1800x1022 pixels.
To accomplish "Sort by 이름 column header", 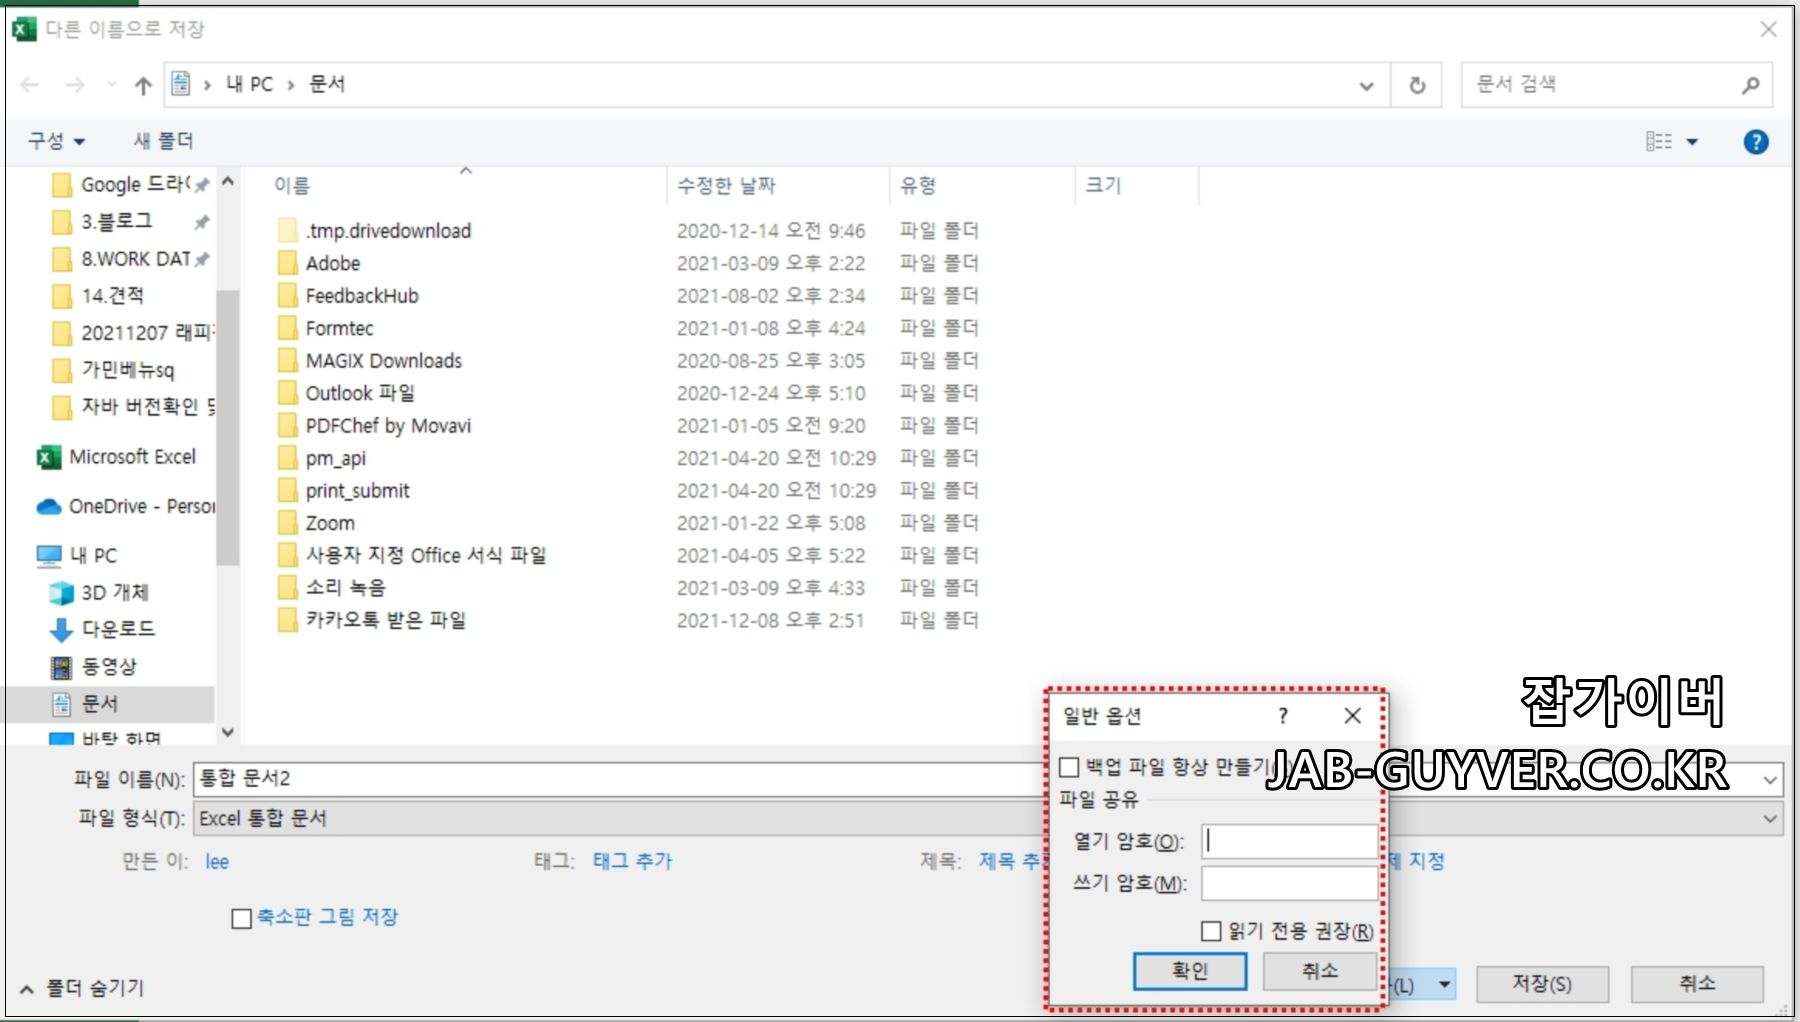I will click(292, 185).
